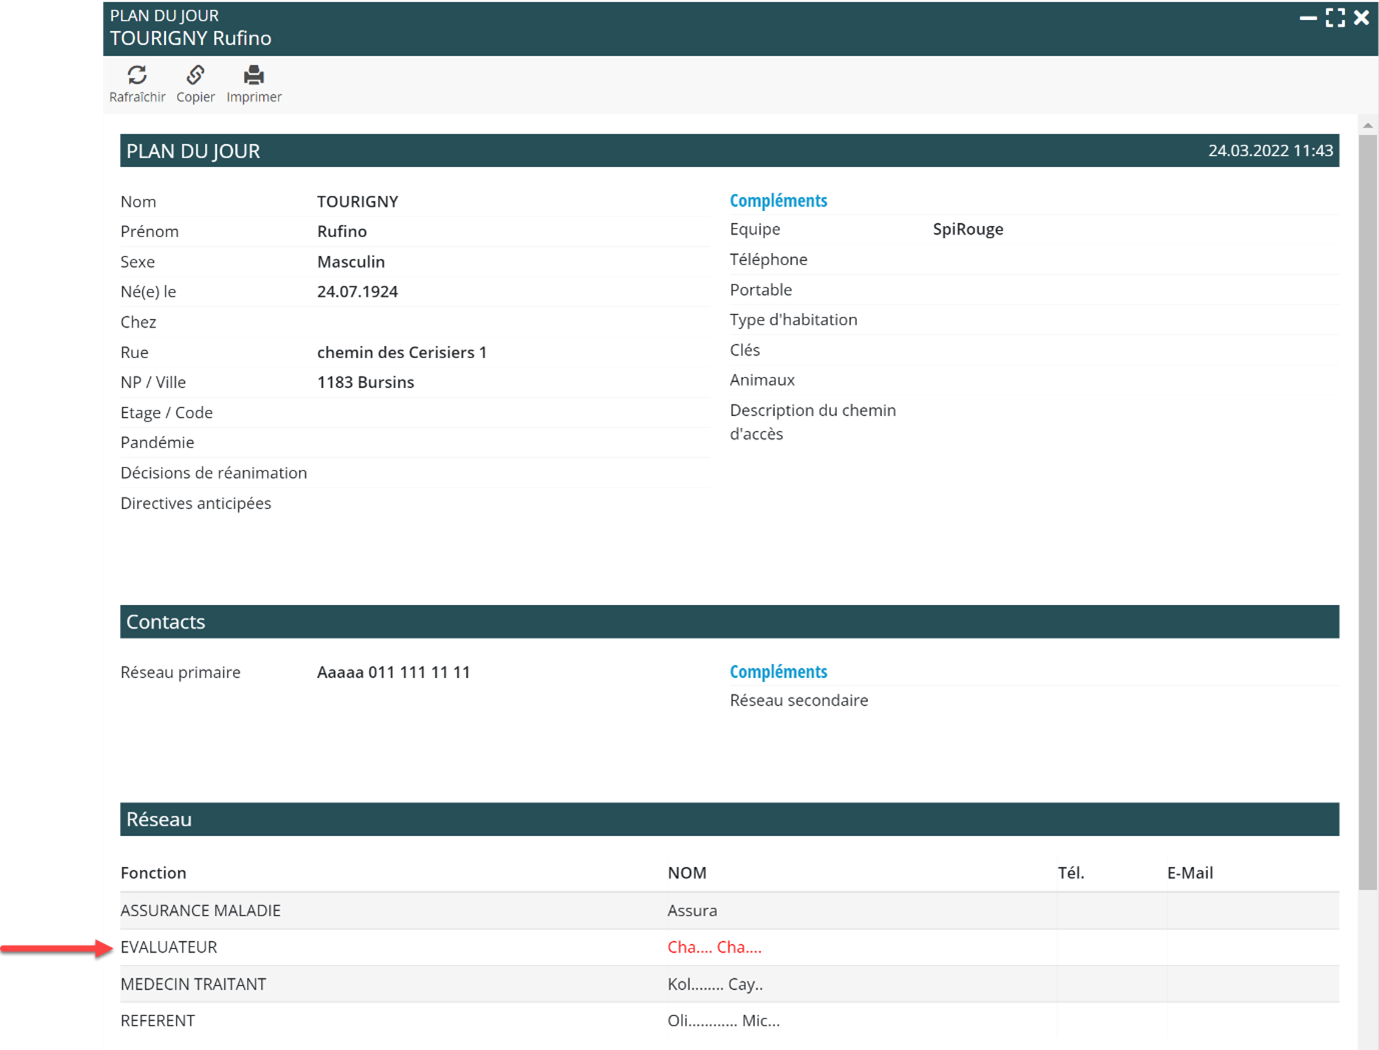Screen dimensions: 1379x1050
Task: Select the MEDECIN TRAITANT row
Action: click(193, 984)
